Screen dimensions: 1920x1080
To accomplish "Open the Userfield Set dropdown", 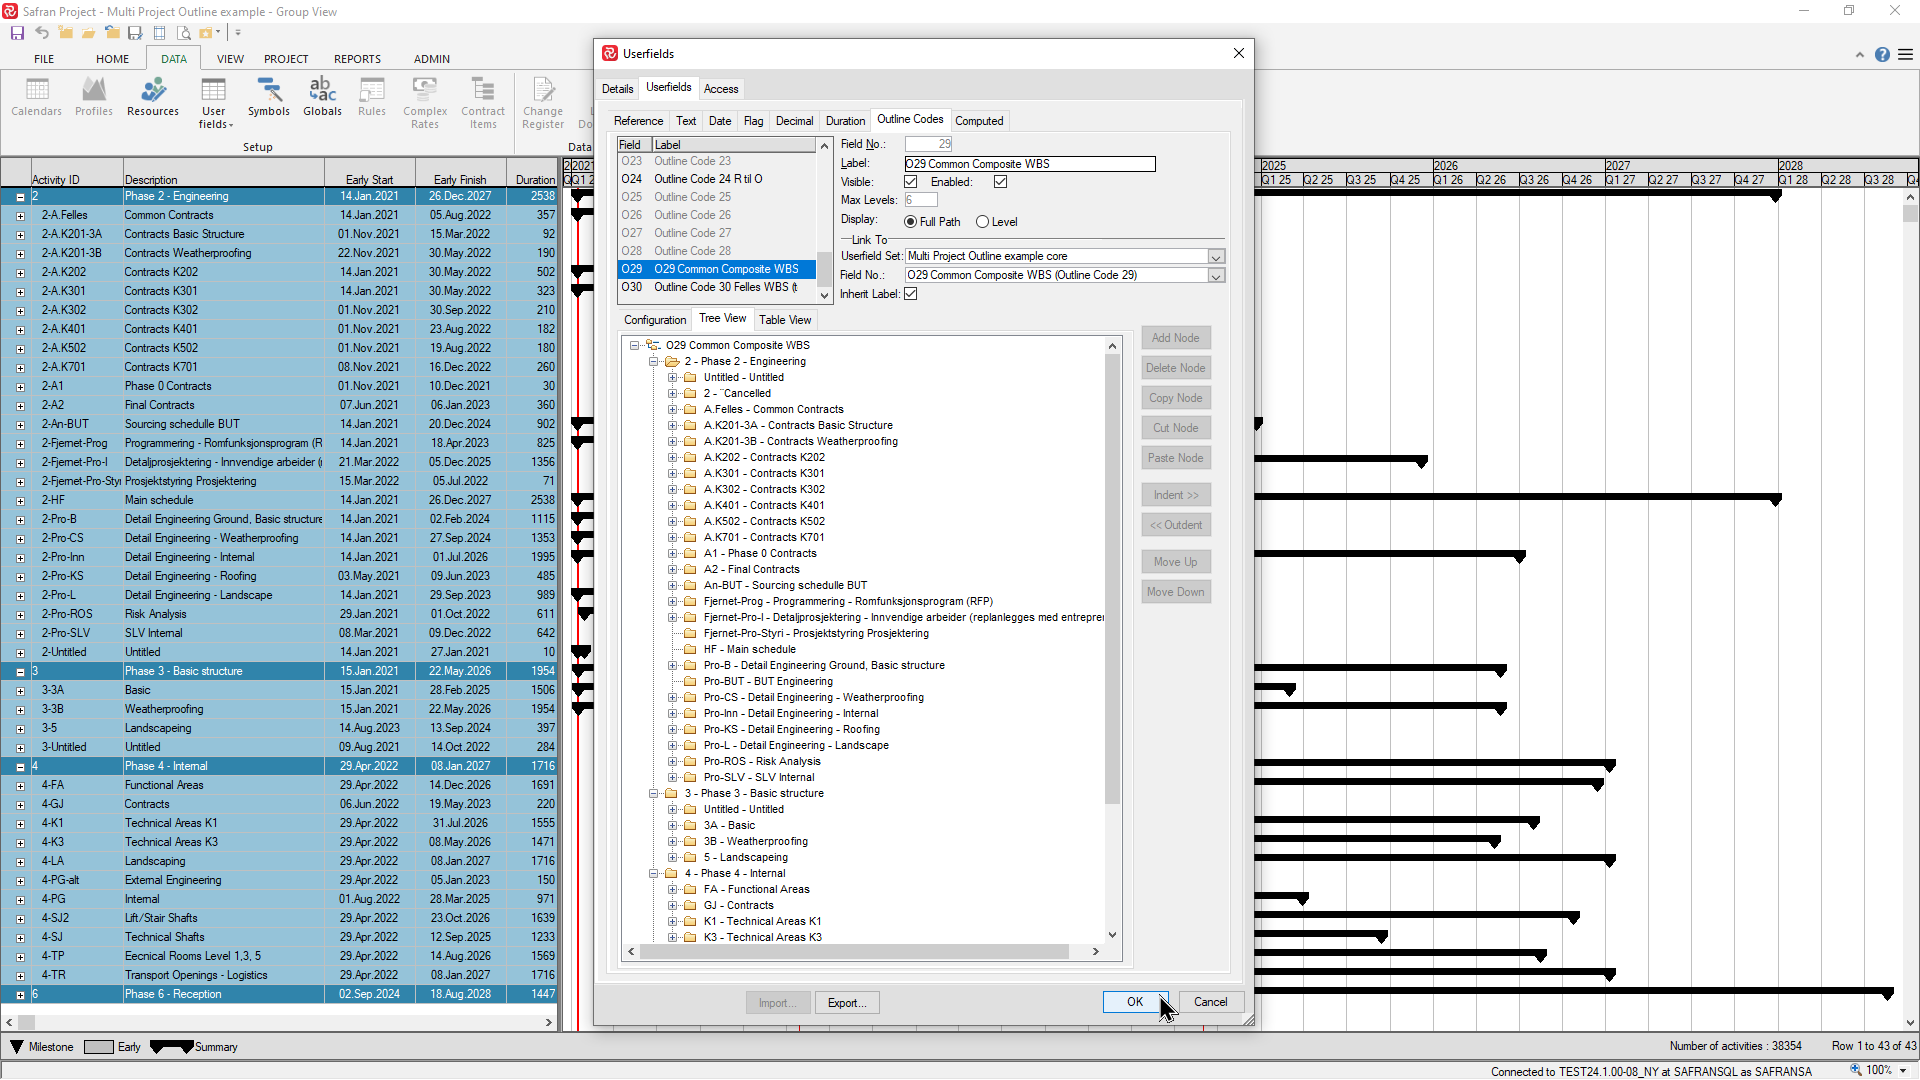I will pos(1216,257).
